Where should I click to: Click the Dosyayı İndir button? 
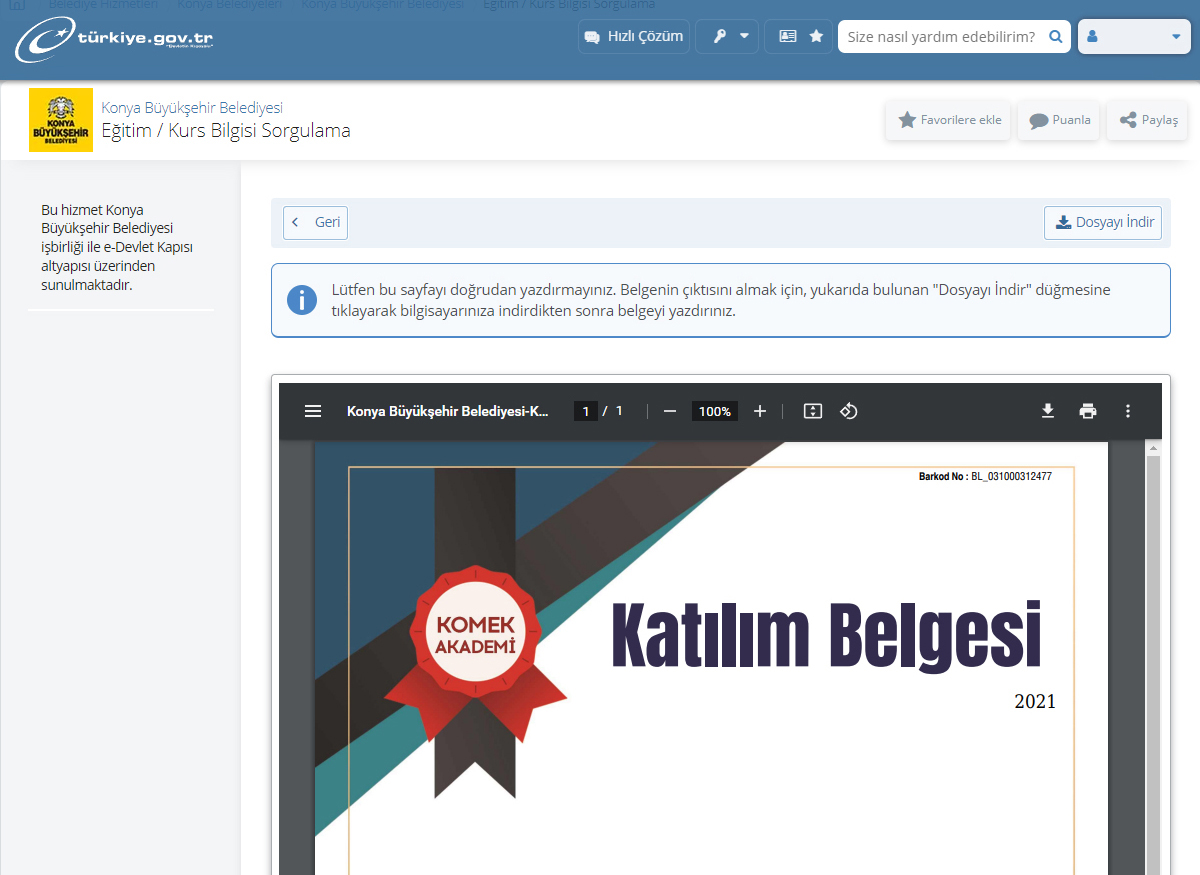coord(1103,222)
